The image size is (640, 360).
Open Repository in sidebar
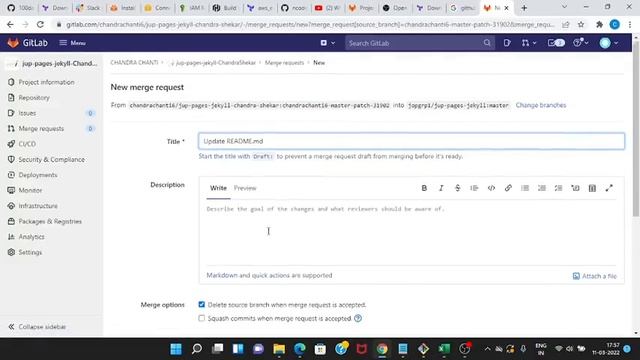(34, 98)
